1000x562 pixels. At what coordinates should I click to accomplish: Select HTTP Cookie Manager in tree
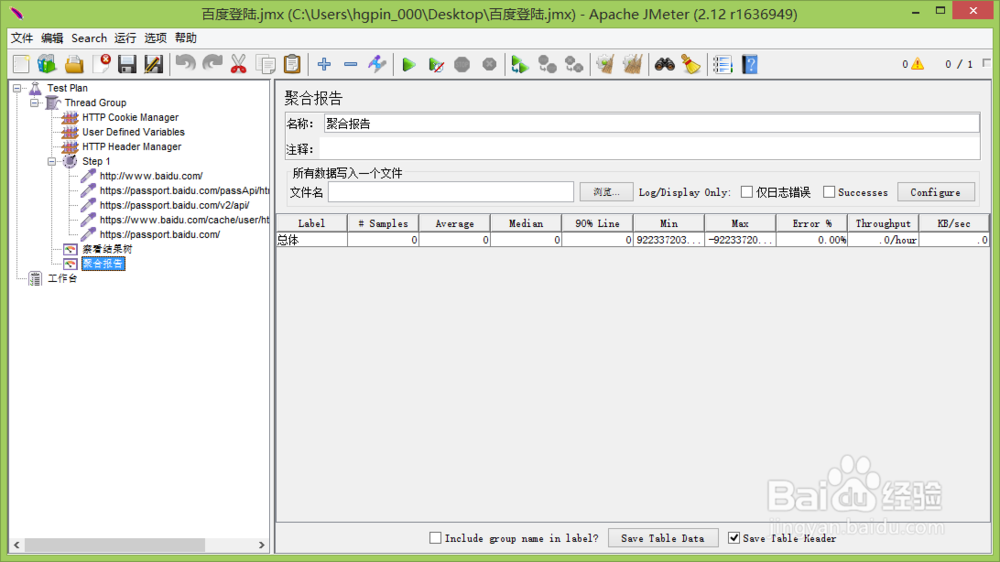tap(130, 117)
